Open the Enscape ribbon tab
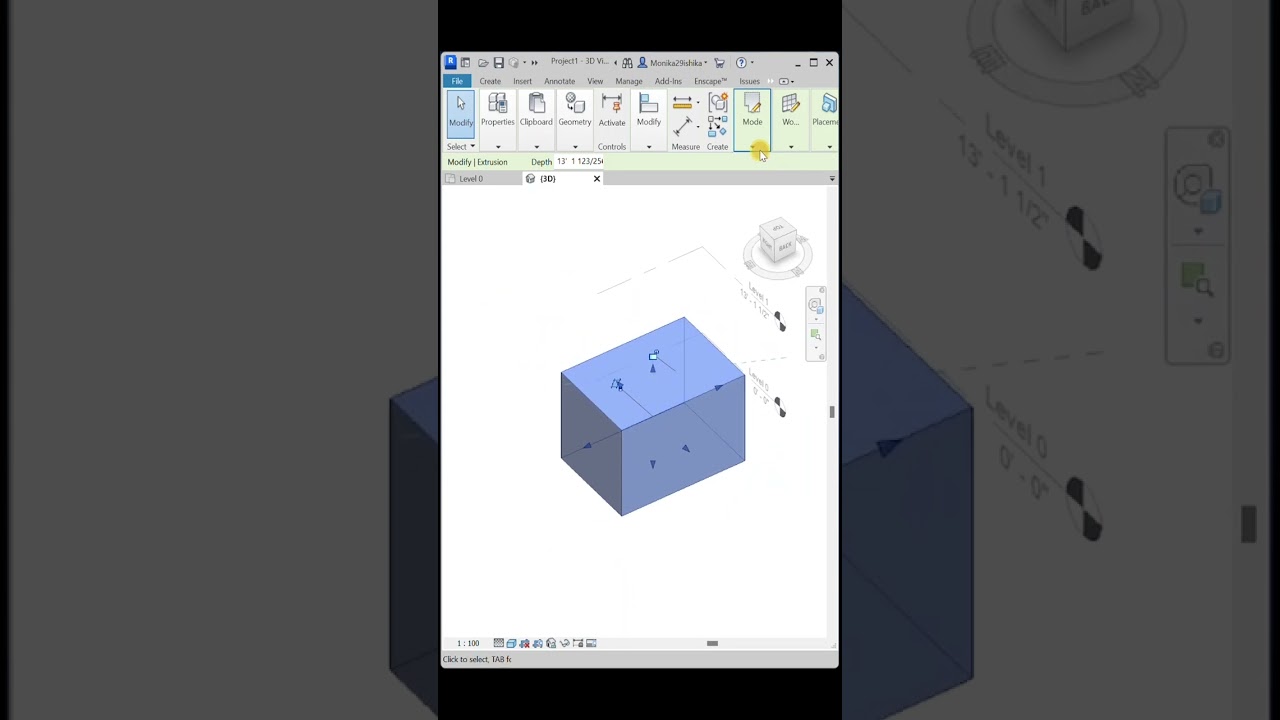Image resolution: width=1280 pixels, height=720 pixels. click(711, 81)
